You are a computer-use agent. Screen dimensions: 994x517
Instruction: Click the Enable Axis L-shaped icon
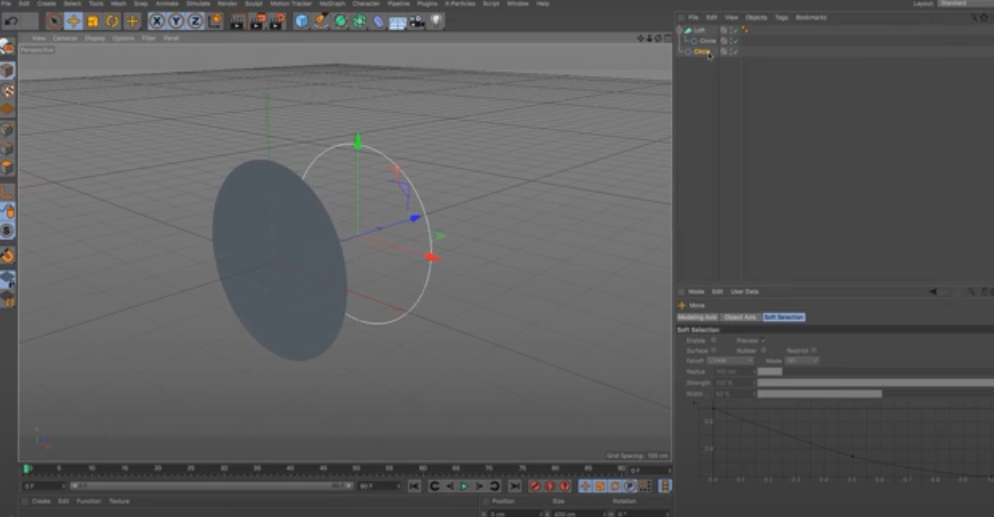(7, 191)
